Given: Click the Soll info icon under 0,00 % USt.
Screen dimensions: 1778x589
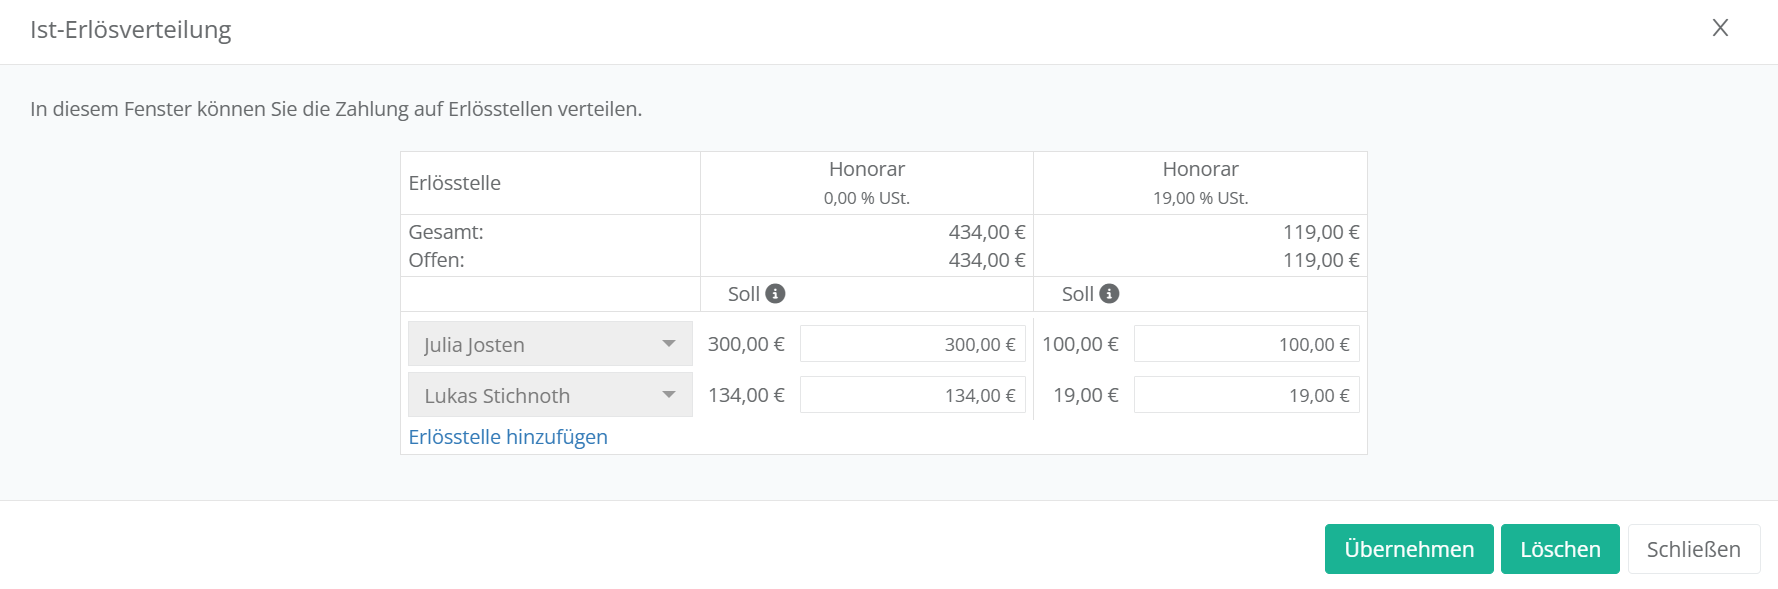Looking at the screenshot, I should coord(775,293).
